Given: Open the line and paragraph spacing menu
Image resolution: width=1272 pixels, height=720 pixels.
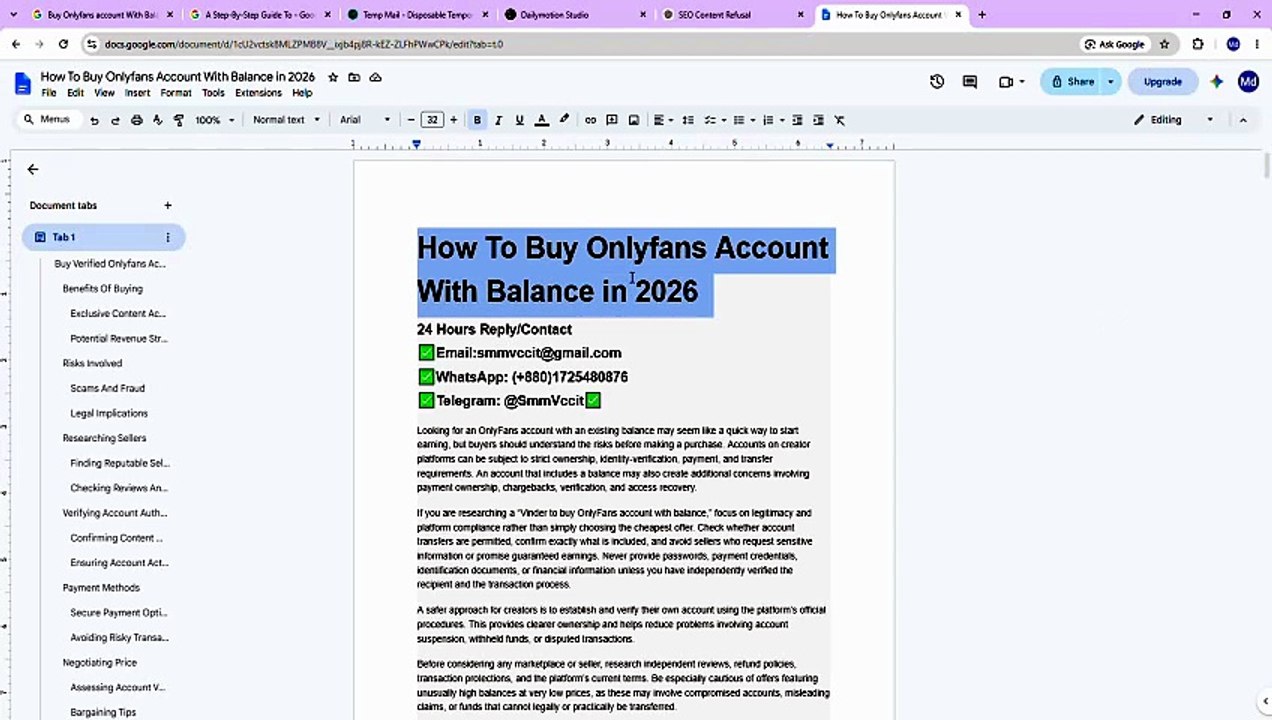Looking at the screenshot, I should click(x=688, y=120).
